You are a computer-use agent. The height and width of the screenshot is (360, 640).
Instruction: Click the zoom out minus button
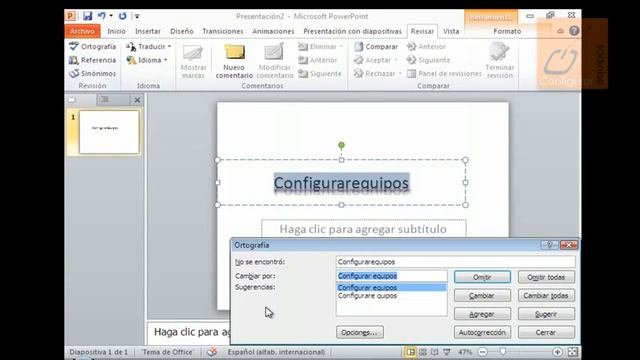(x=482, y=352)
